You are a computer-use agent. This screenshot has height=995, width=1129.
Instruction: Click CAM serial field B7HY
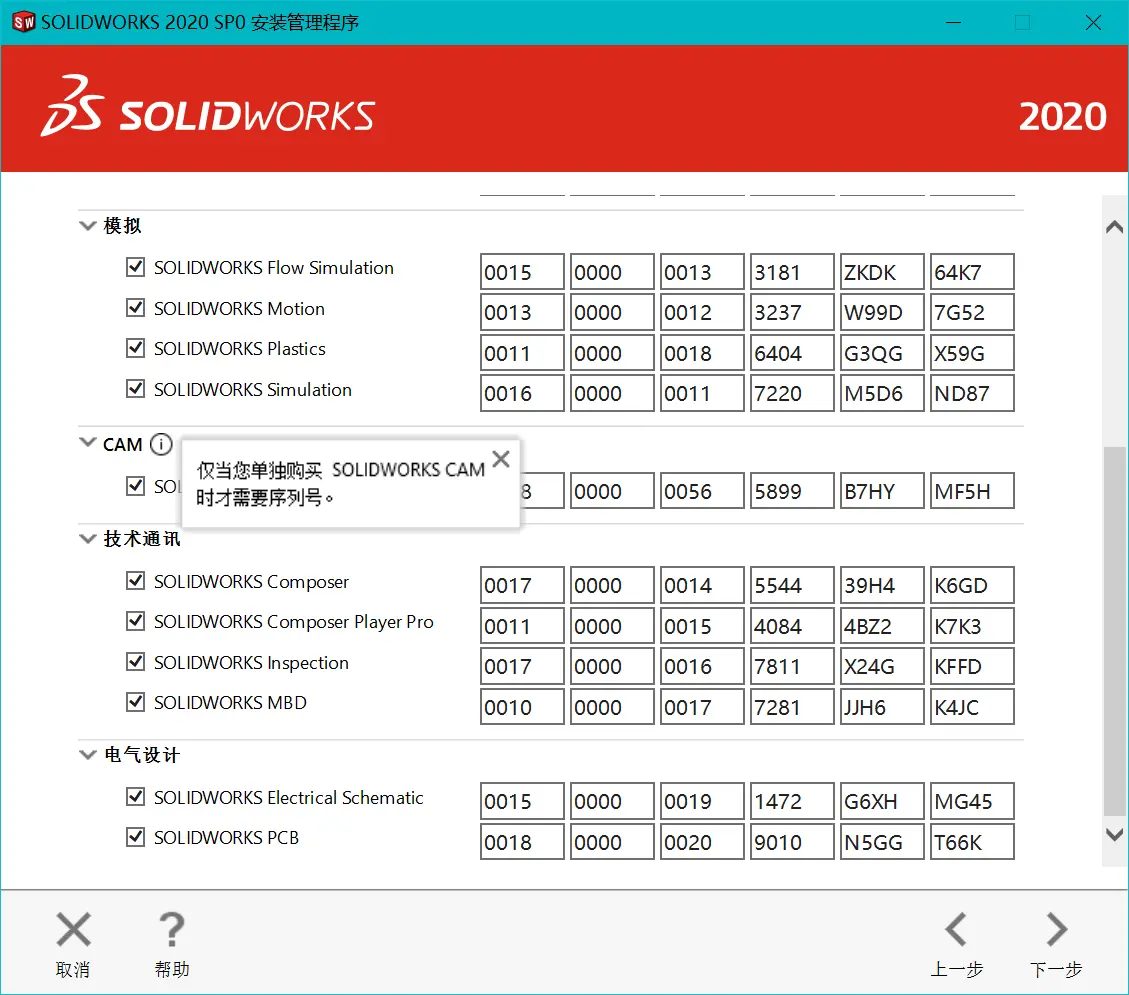click(882, 491)
